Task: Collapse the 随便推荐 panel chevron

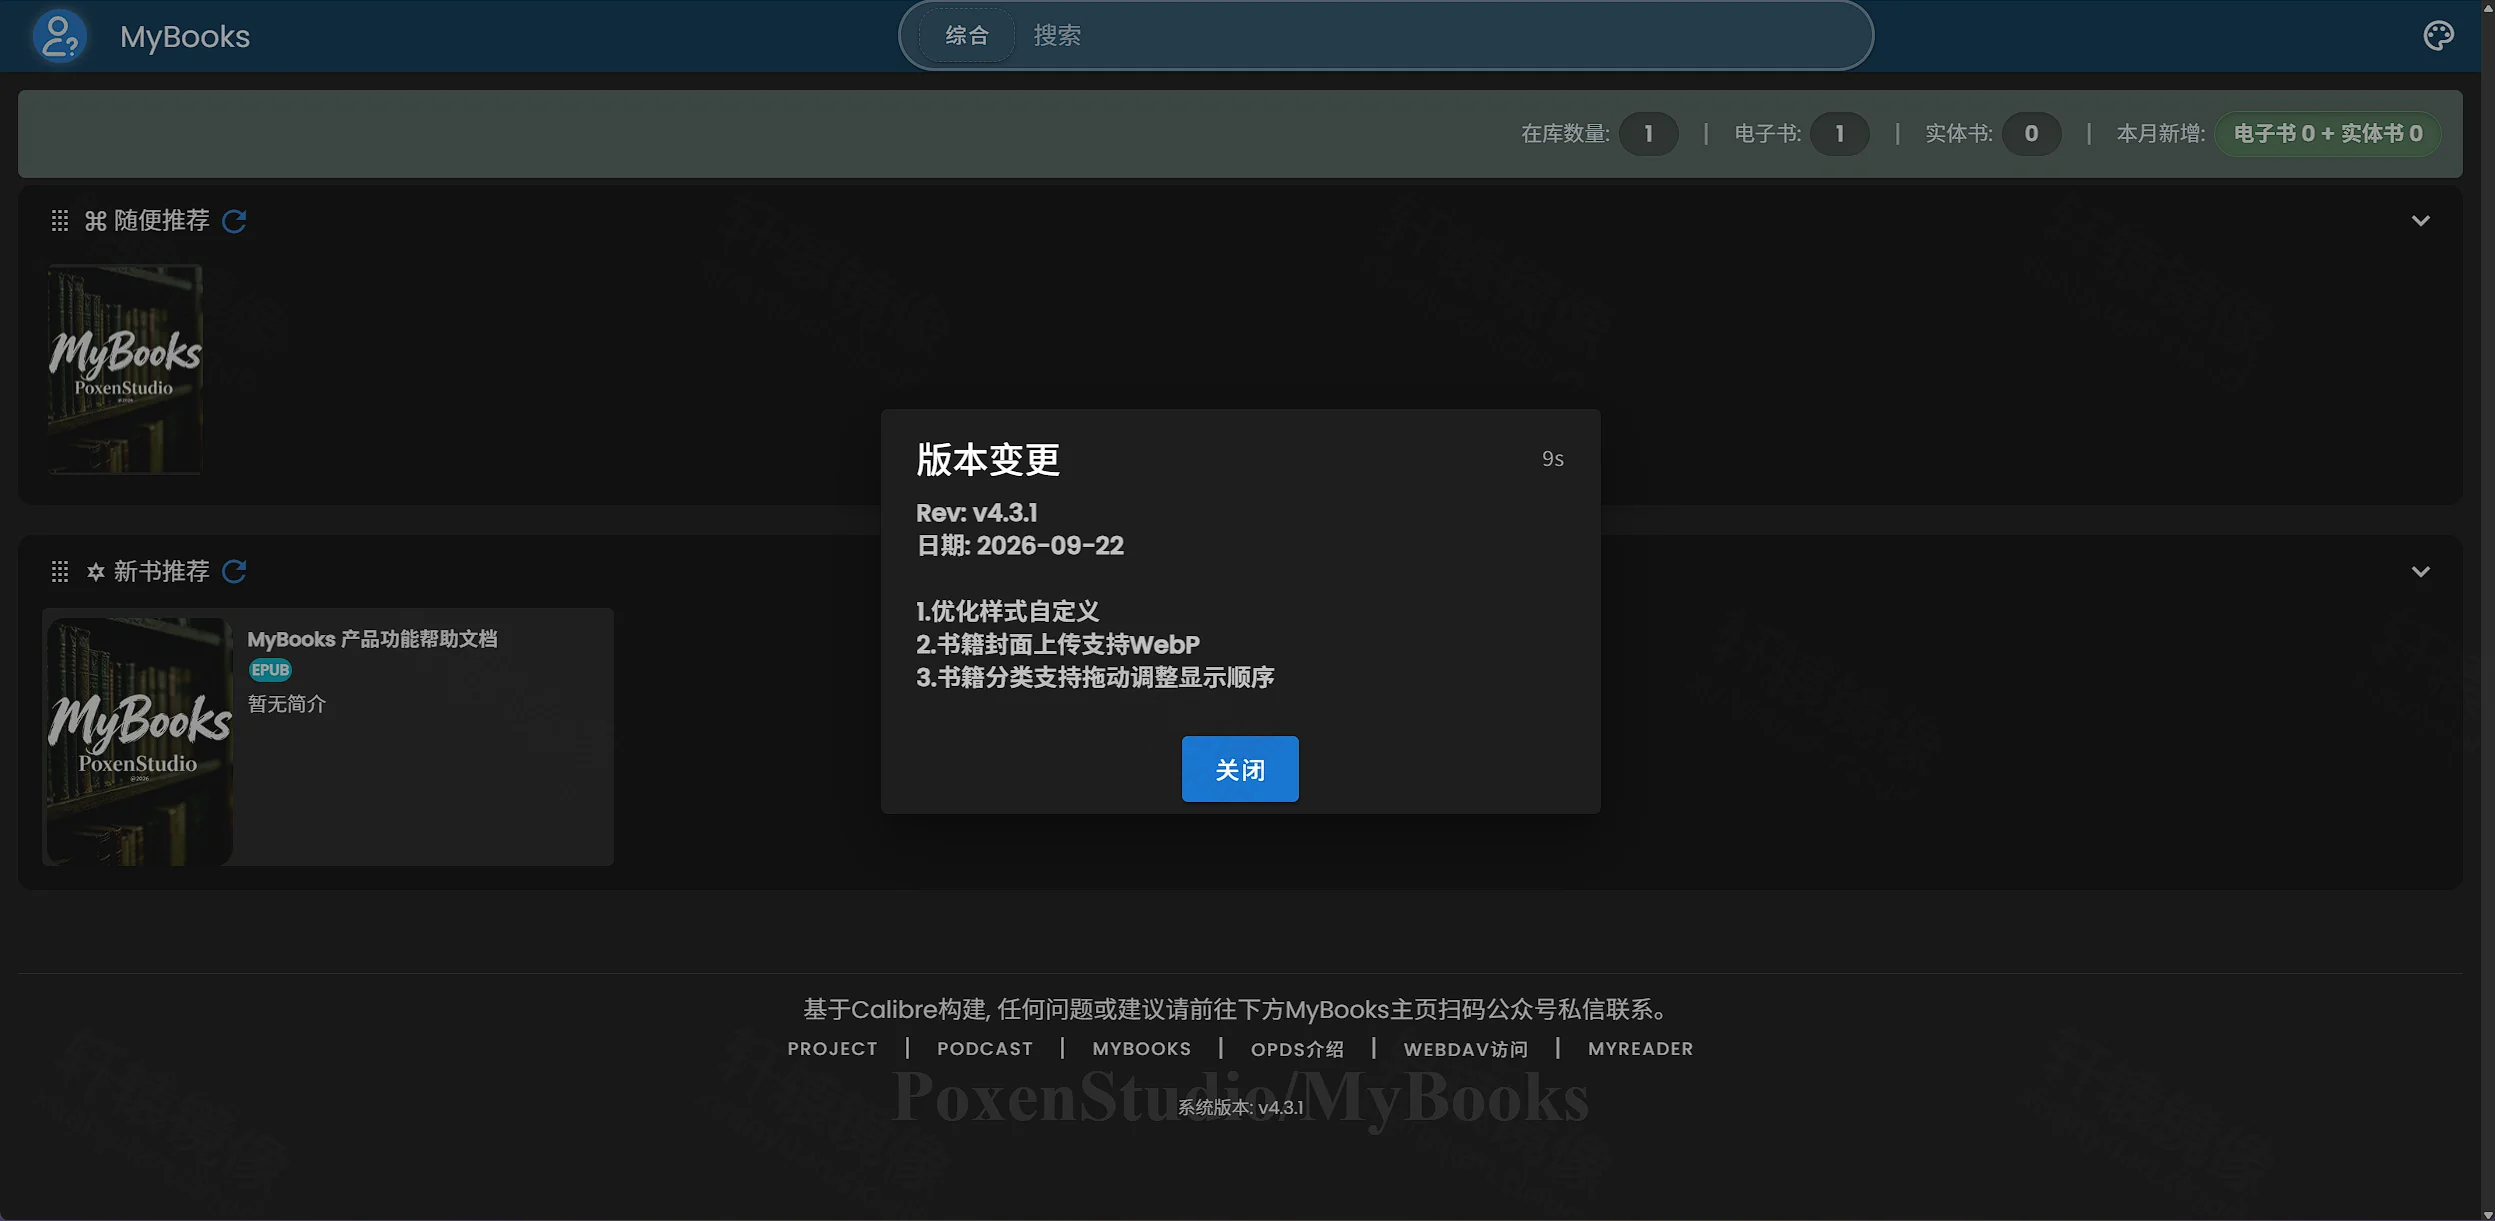Action: pyautogui.click(x=2420, y=221)
